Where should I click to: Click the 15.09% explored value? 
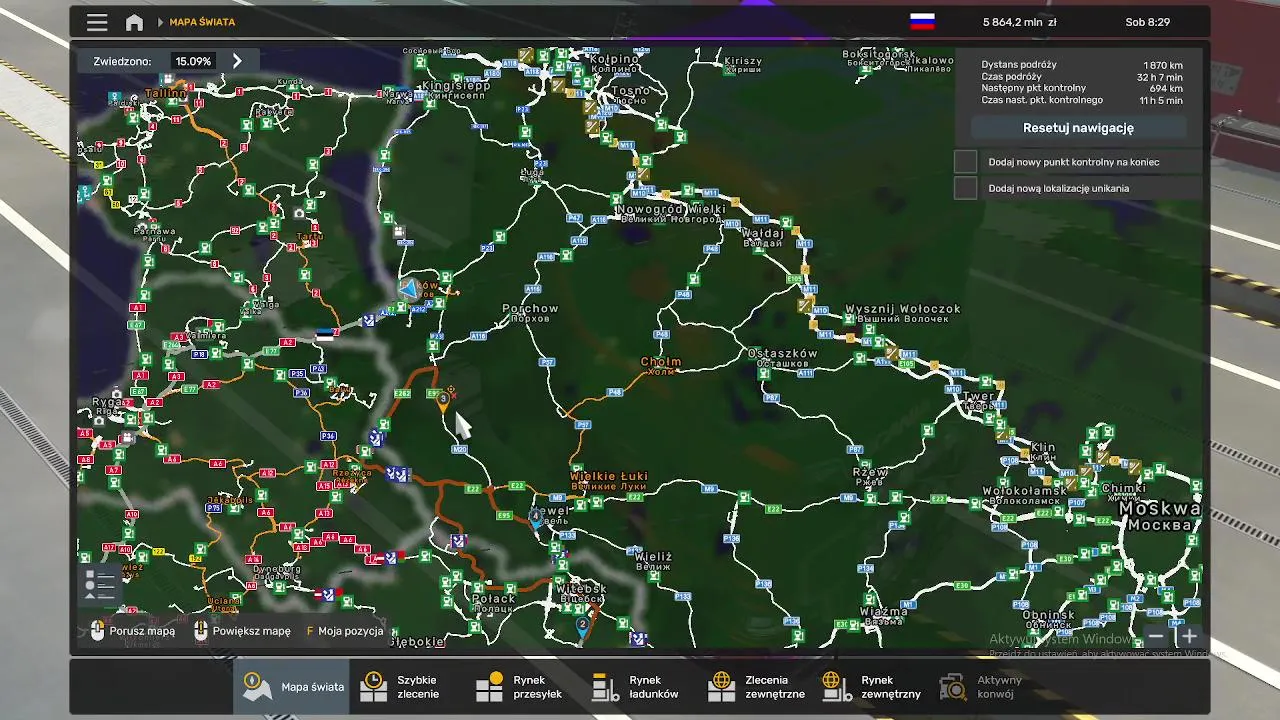click(193, 61)
